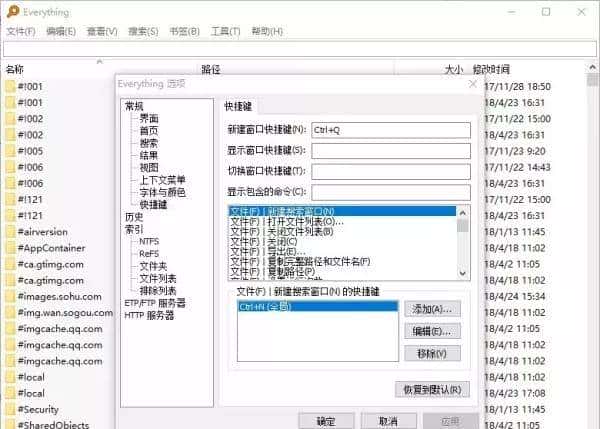Select command 文件(F) | 关闭文件列表(B)
Screen dimensions: 600x429
(342, 232)
